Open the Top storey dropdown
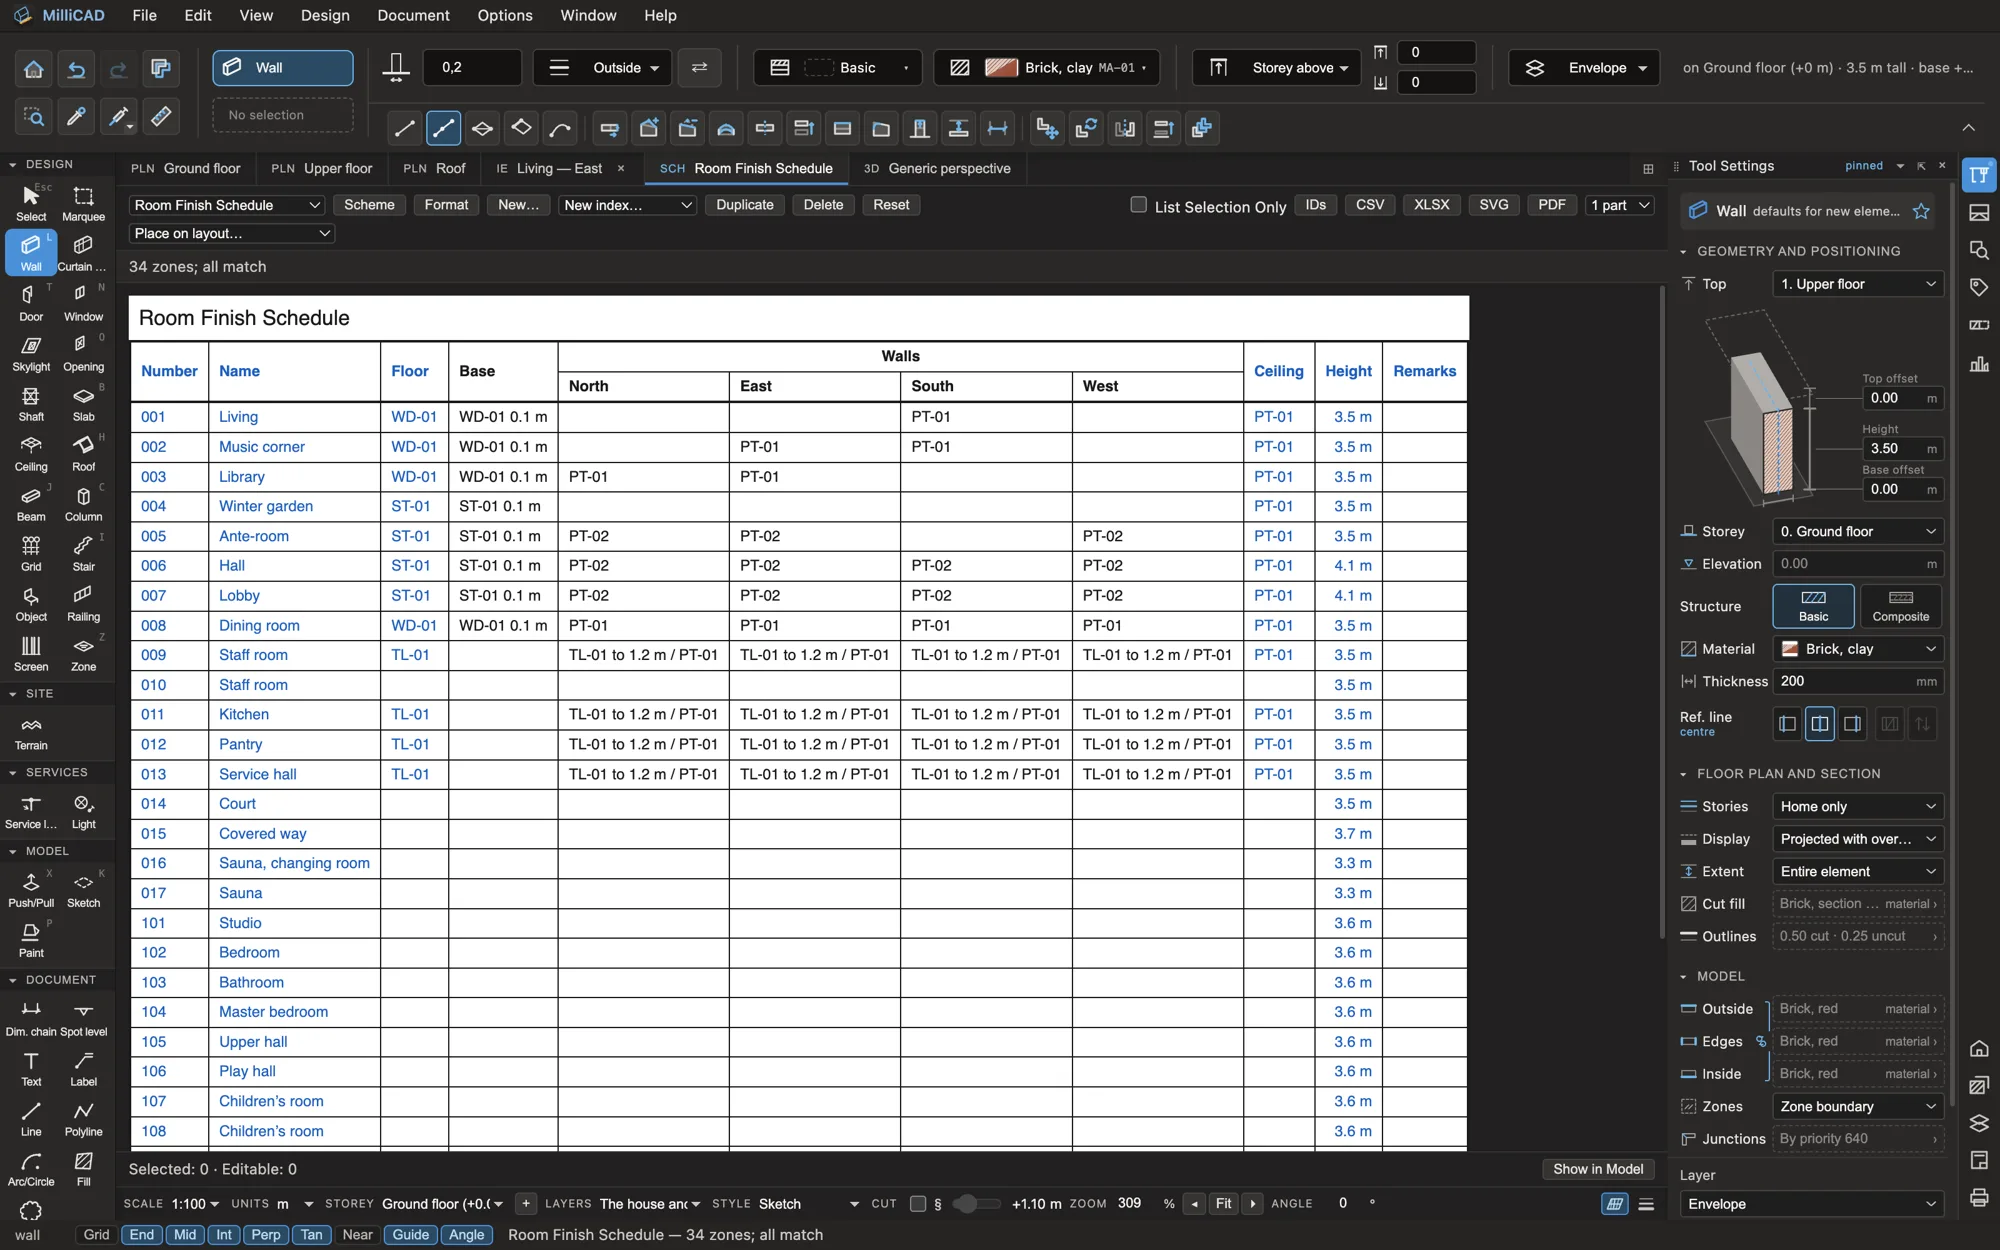Image resolution: width=2000 pixels, height=1250 pixels. (1858, 284)
